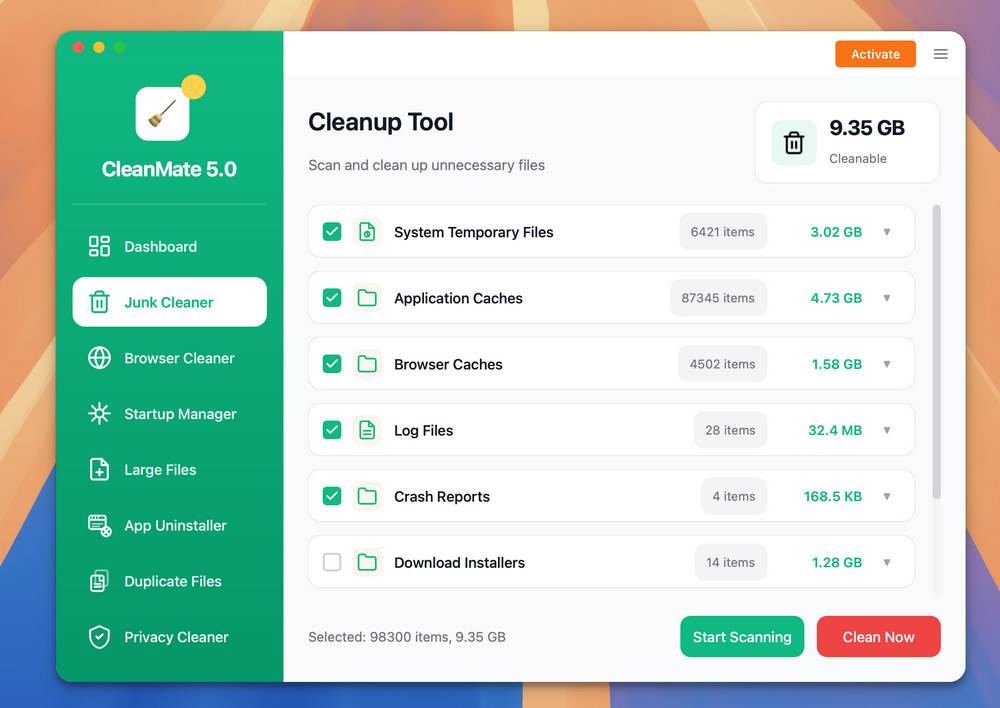Image resolution: width=1000 pixels, height=708 pixels.
Task: Click the Crash Reports folder icon
Action: [367, 496]
